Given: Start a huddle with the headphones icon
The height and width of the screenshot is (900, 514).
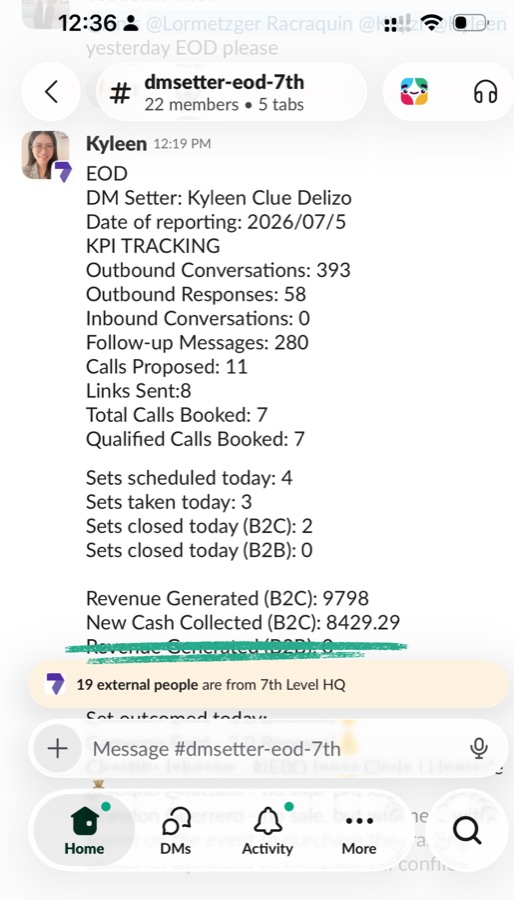Looking at the screenshot, I should pos(485,92).
